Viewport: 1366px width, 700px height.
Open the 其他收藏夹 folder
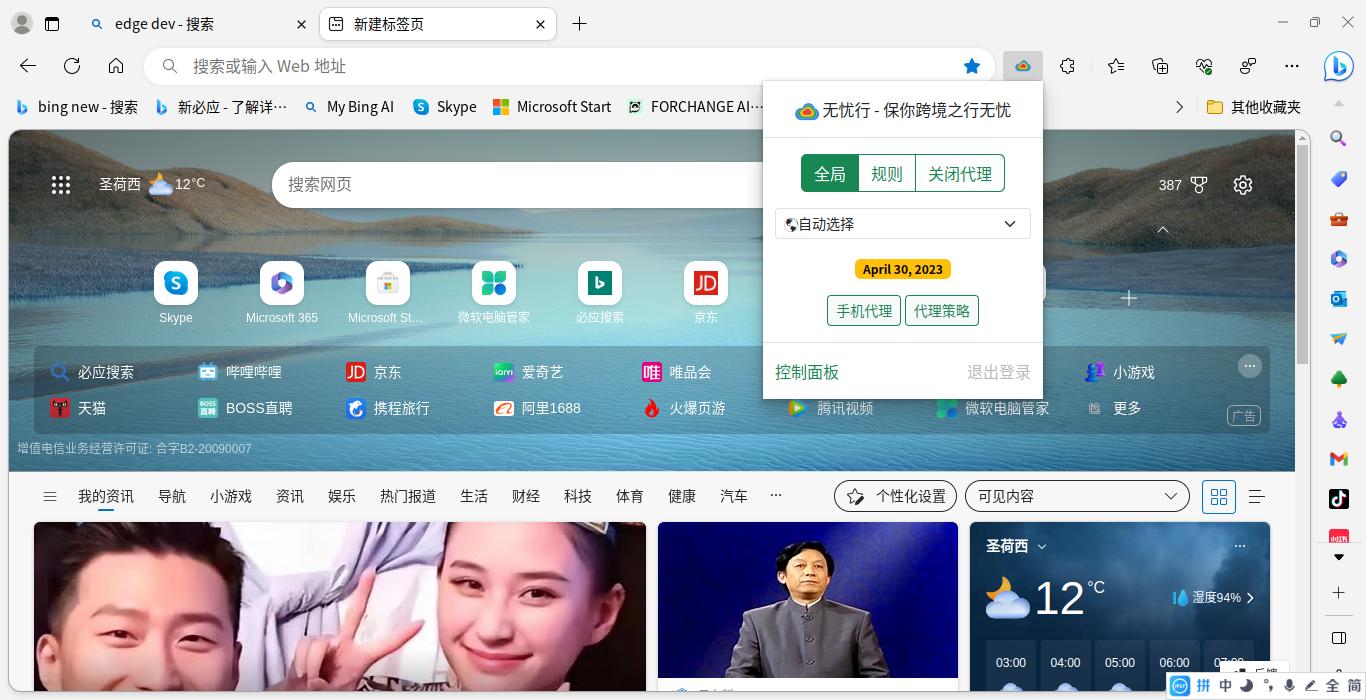click(1254, 107)
